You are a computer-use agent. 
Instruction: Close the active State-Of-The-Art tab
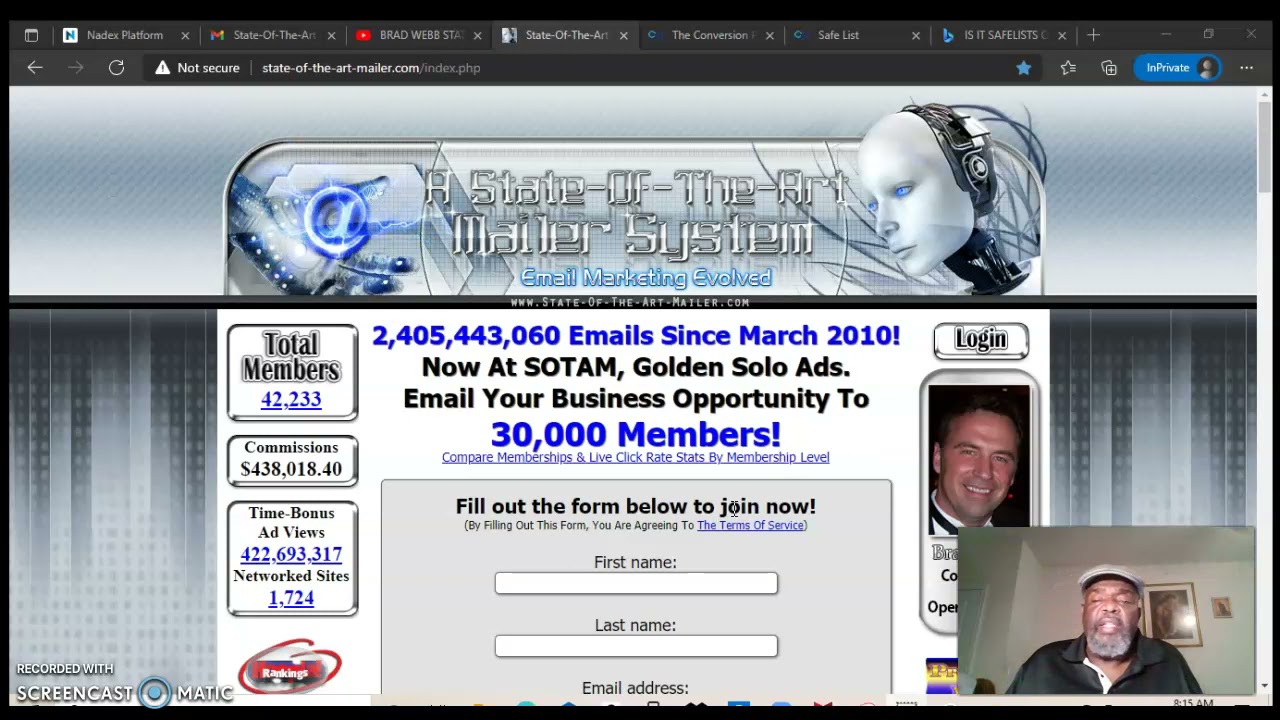click(x=623, y=35)
